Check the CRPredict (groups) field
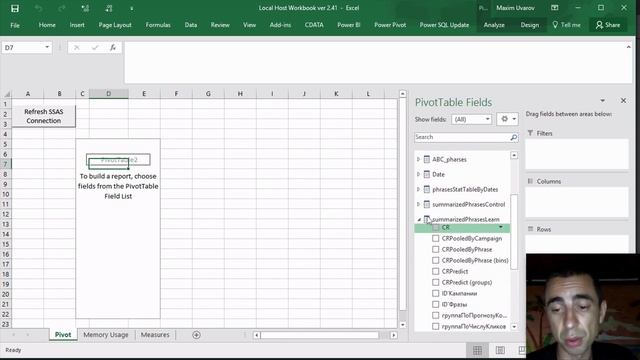The image size is (640, 360). point(436,282)
